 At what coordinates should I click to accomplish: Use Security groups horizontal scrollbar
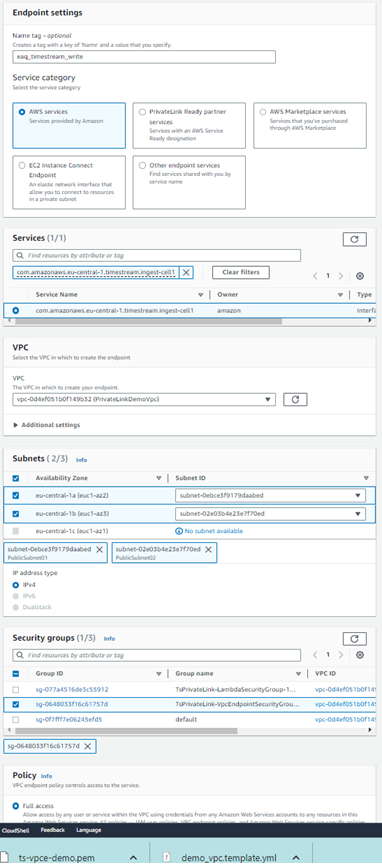[127, 731]
